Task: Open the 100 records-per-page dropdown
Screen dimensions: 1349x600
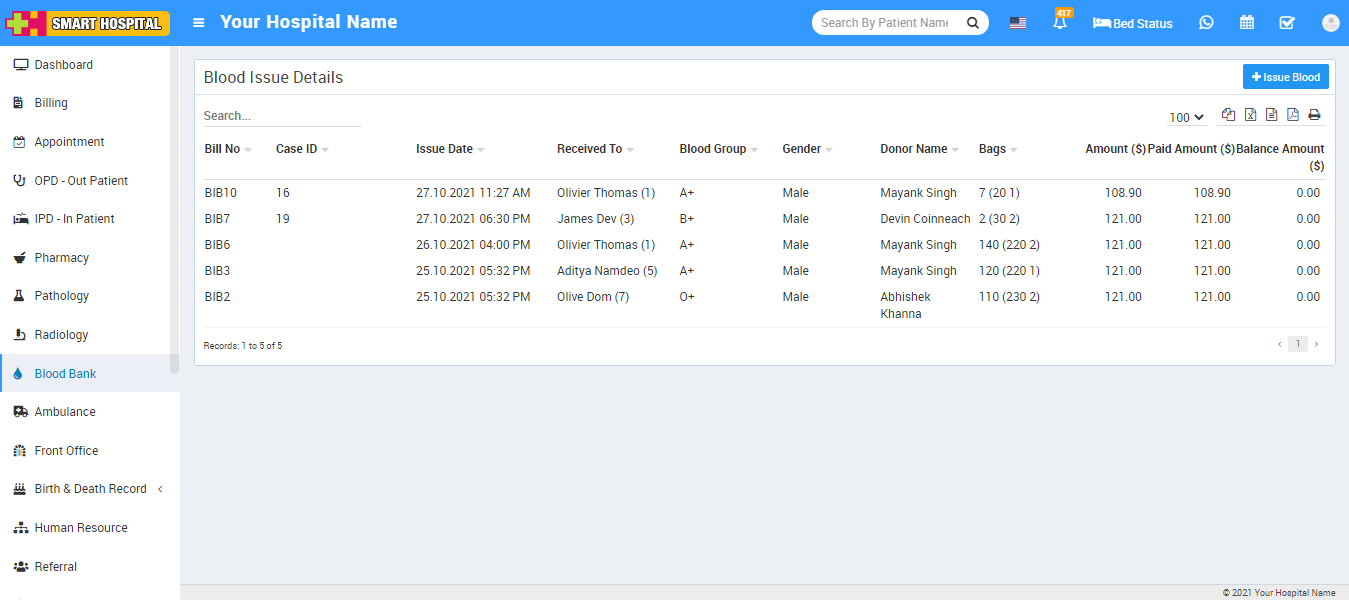Action: tap(1186, 118)
